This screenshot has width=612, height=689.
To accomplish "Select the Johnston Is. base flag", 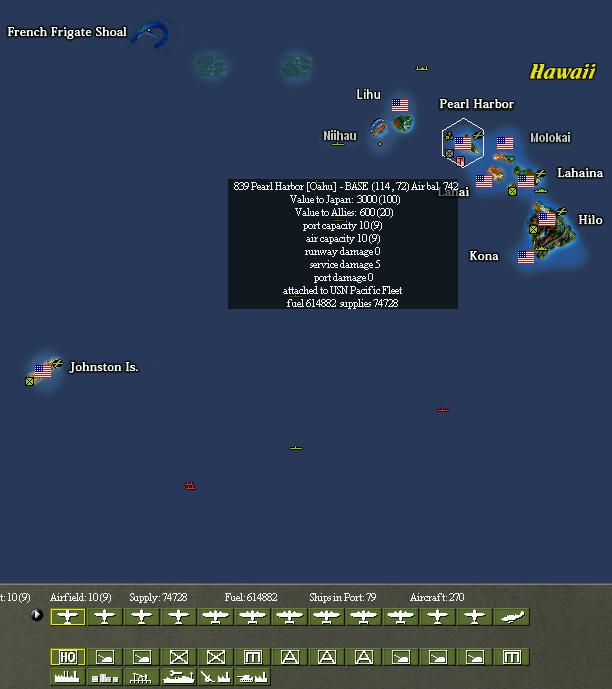I will 43,371.
